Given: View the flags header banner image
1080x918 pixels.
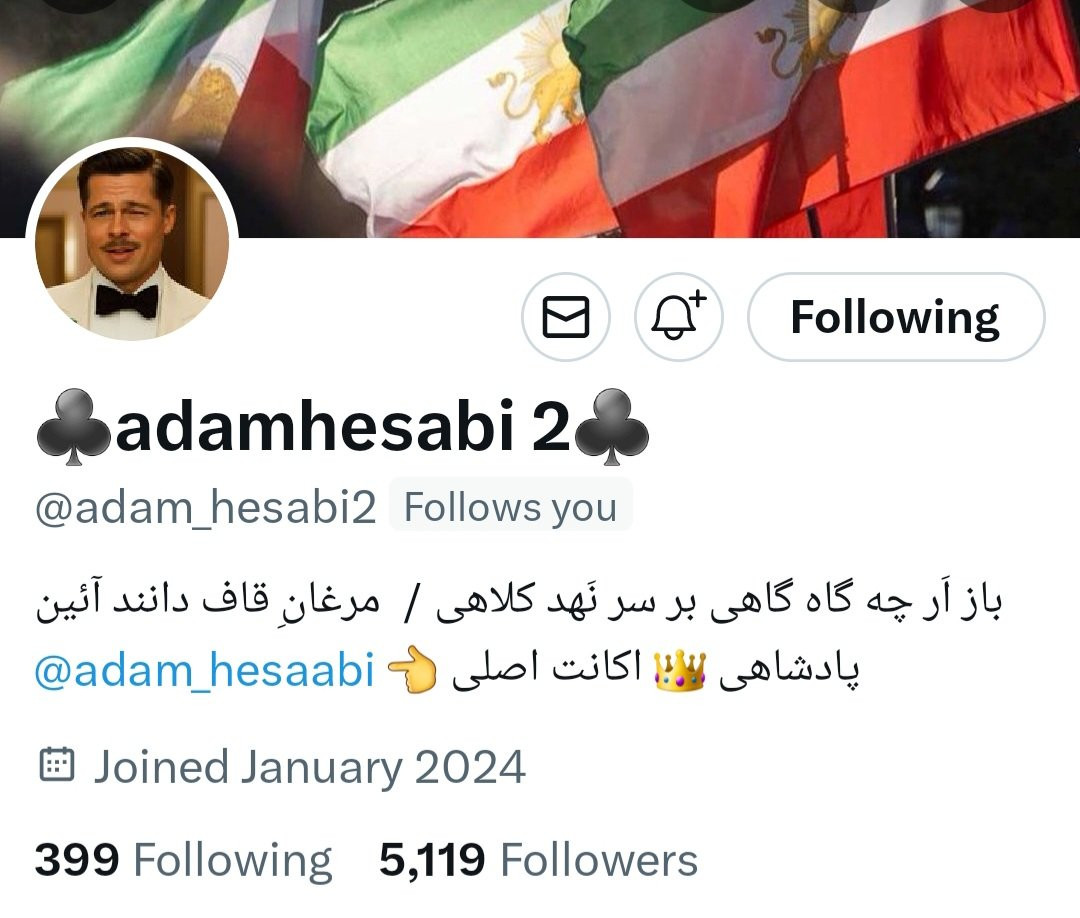Looking at the screenshot, I should pos(540,118).
